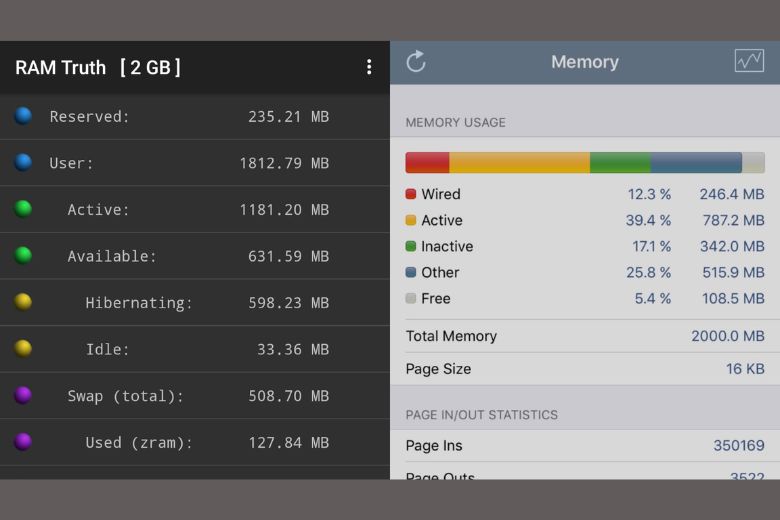Screen dimensions: 780x520
Task: Click the orange Active segment of usage bar
Action: (519, 163)
